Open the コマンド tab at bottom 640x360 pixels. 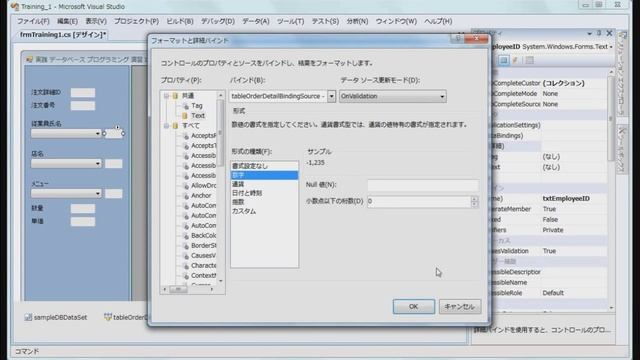[27, 351]
